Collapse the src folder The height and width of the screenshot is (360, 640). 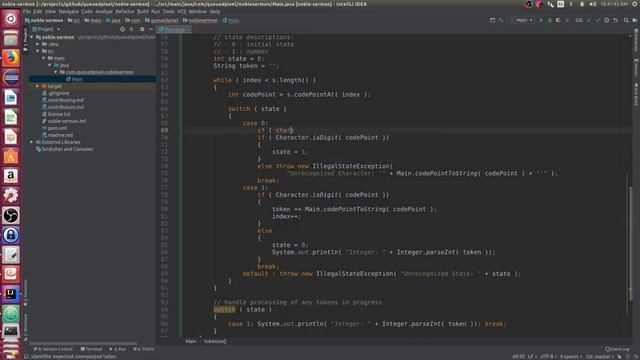pos(38,51)
